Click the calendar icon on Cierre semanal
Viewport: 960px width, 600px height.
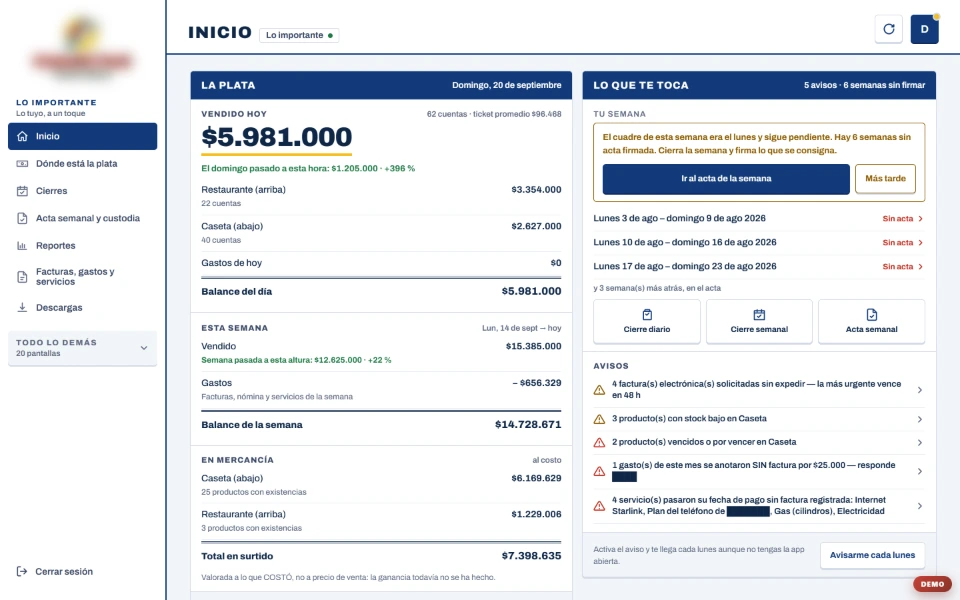[759, 315]
